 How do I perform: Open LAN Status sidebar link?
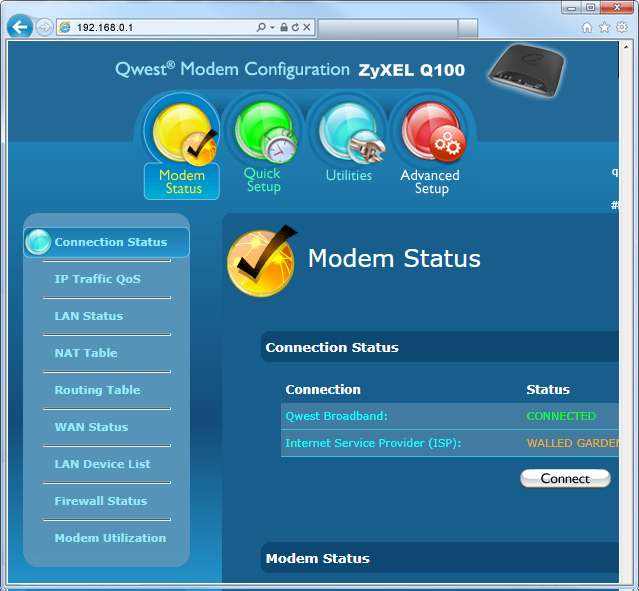point(89,316)
